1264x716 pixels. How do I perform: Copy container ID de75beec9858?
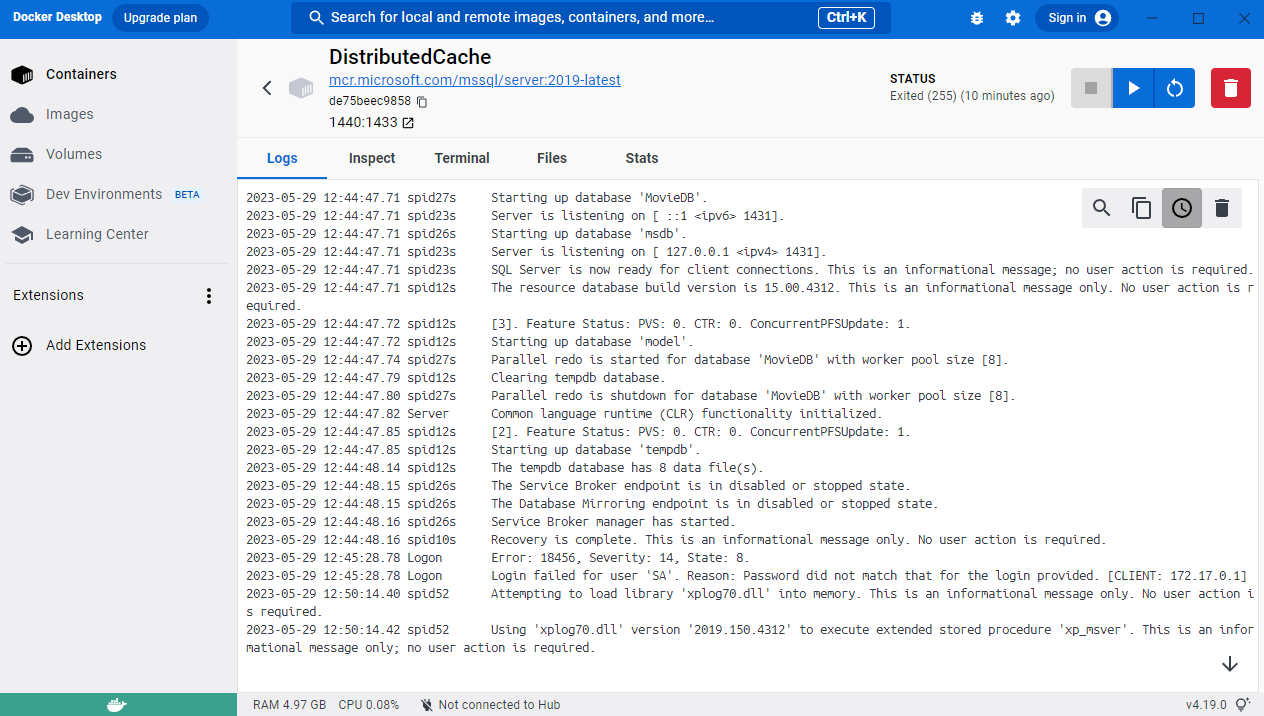pos(422,102)
